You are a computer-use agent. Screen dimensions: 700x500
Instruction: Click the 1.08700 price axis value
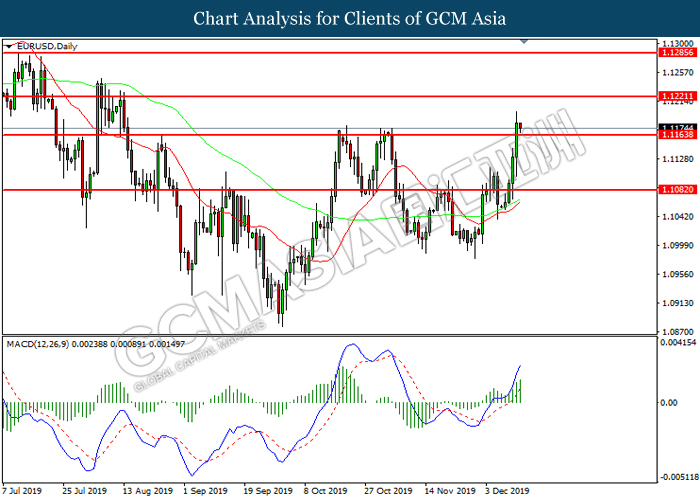click(678, 332)
